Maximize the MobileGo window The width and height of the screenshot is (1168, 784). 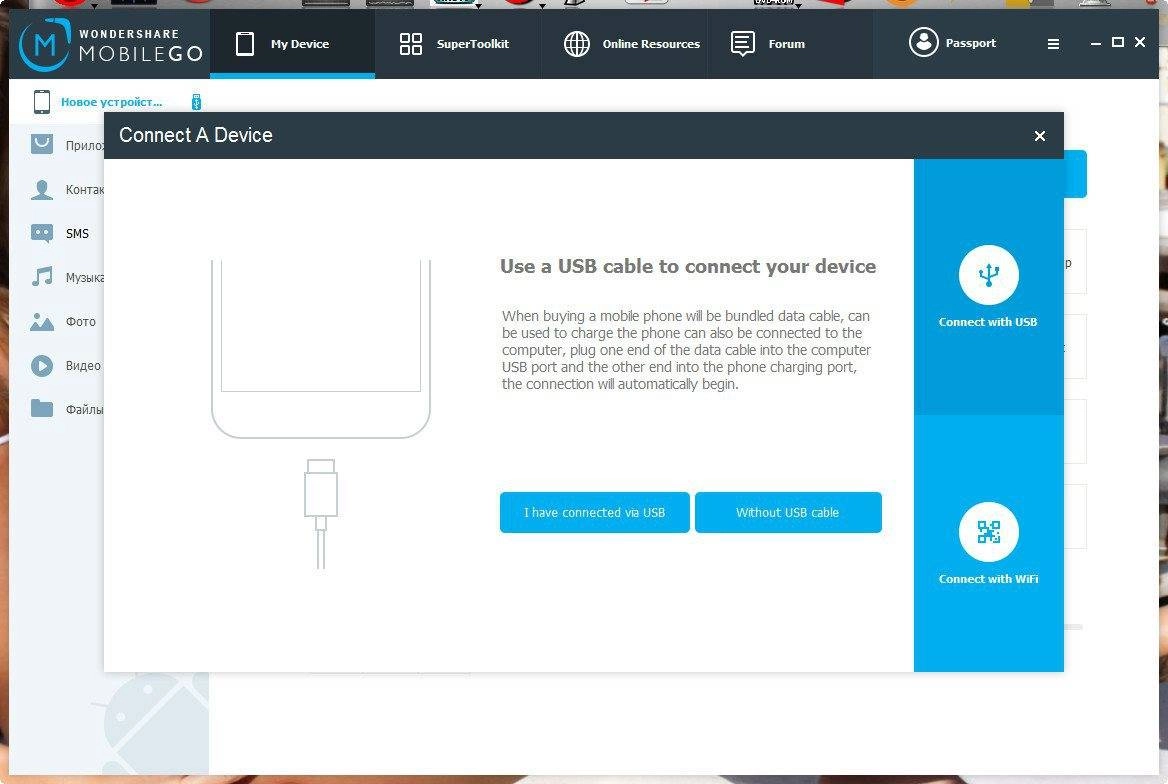pos(1117,42)
